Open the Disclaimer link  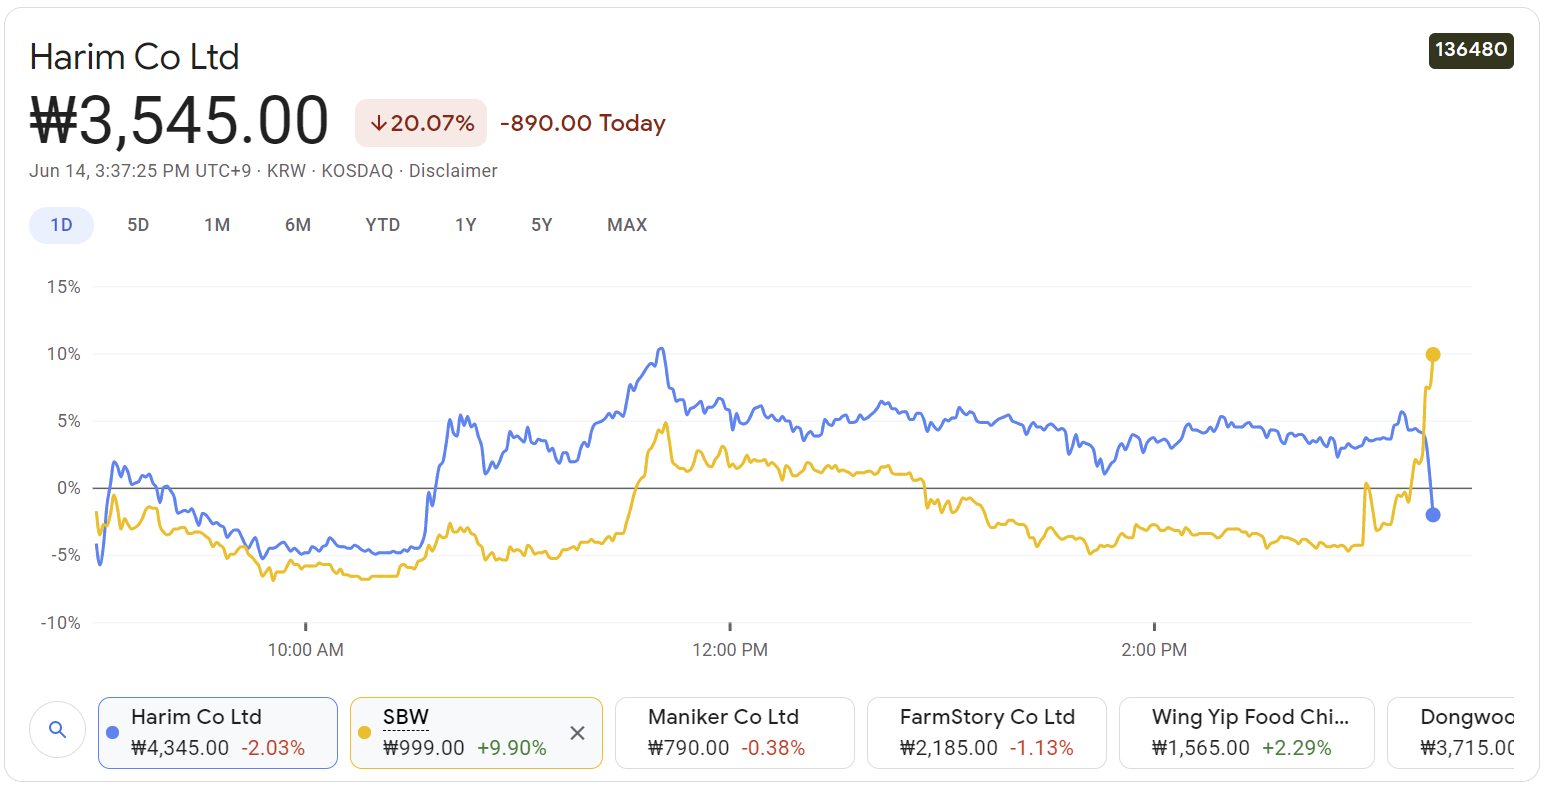pos(453,171)
